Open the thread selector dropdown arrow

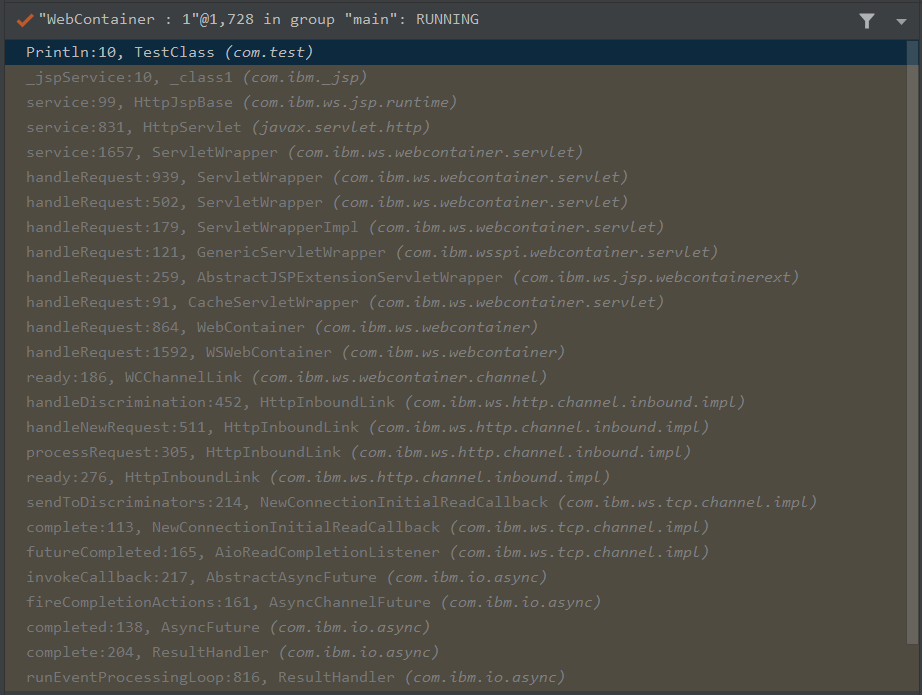(x=901, y=22)
